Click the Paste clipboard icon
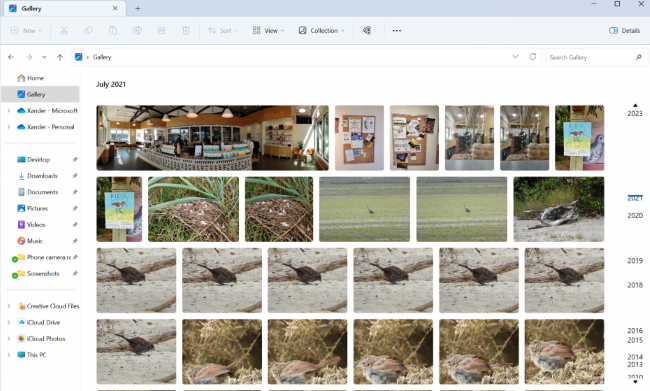The height and width of the screenshot is (391, 650). [113, 31]
